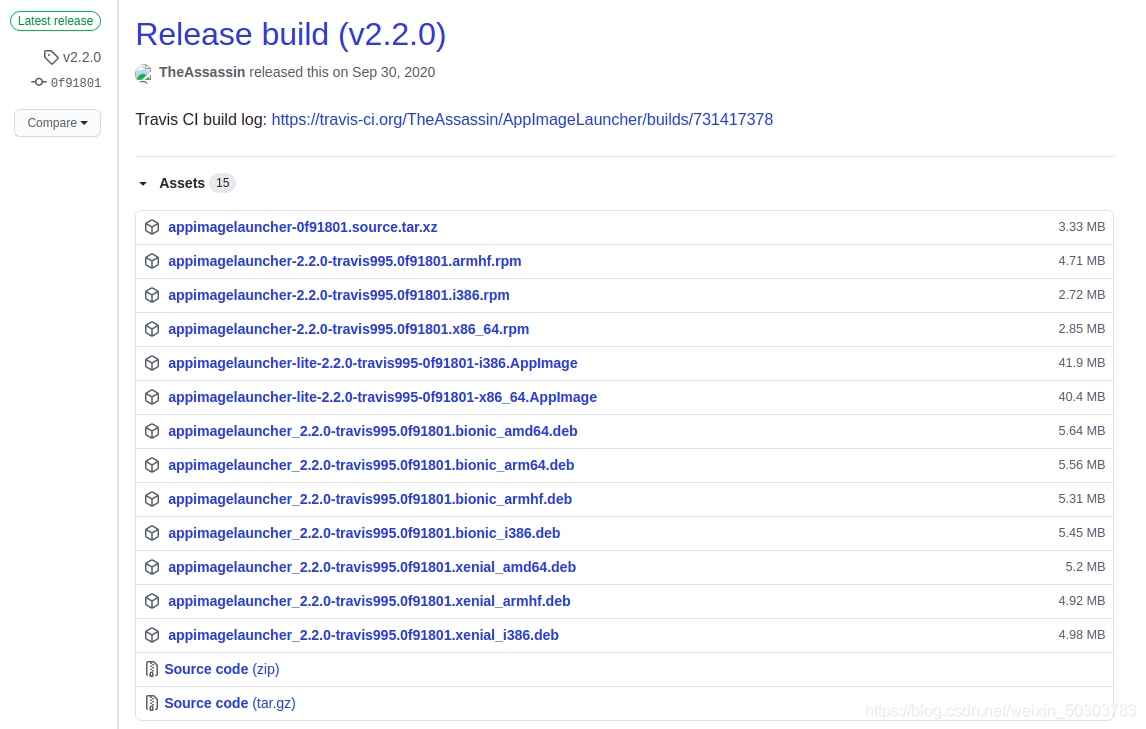This screenshot has height=729, width=1146.
Task: Click the Sep 30, 2020 release date
Action: pyautogui.click(x=393, y=72)
